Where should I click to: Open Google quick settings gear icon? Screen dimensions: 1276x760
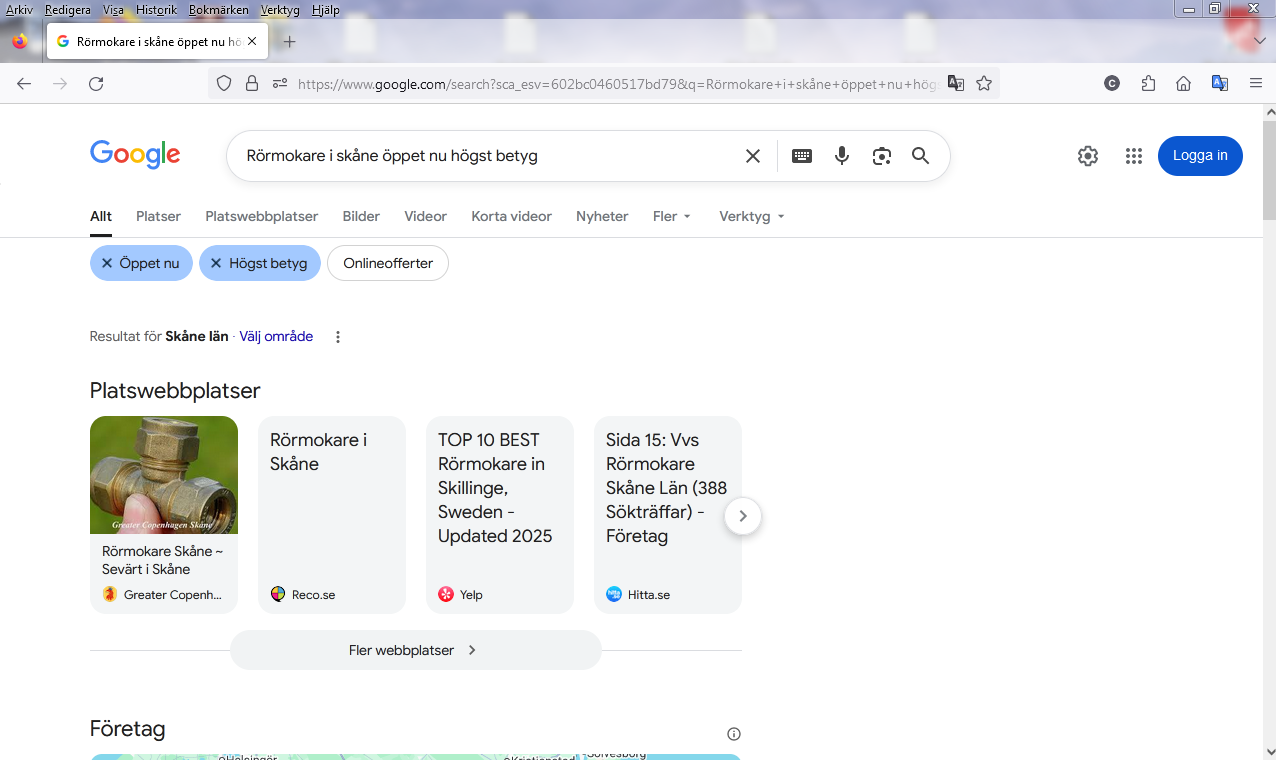click(1088, 156)
